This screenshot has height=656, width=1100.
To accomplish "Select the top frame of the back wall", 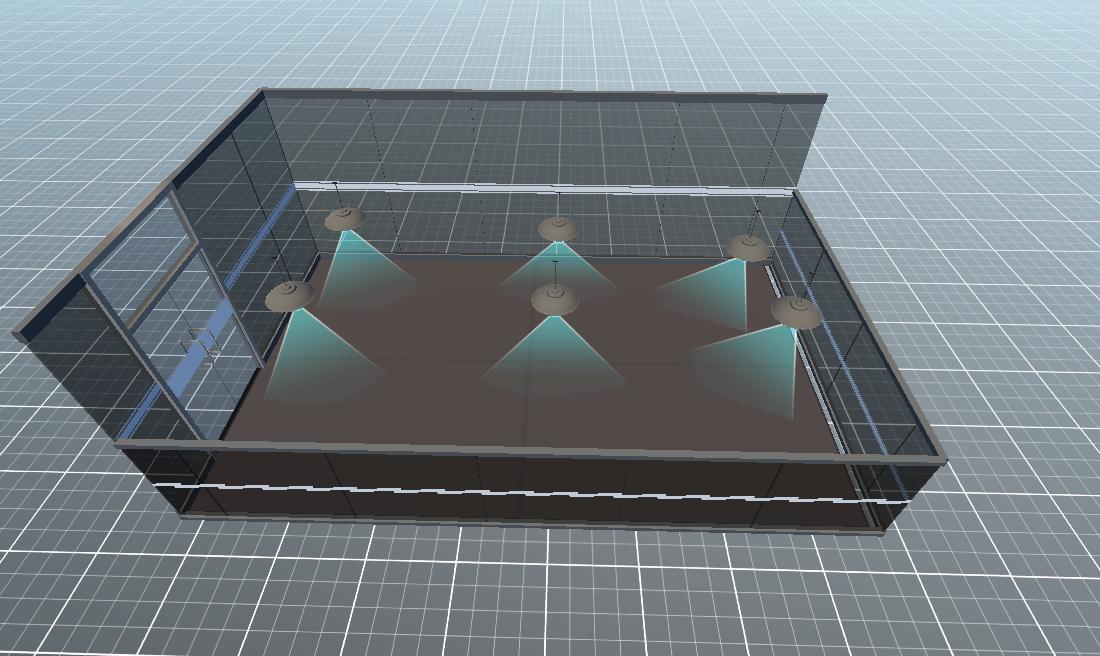I will pyautogui.click(x=545, y=95).
